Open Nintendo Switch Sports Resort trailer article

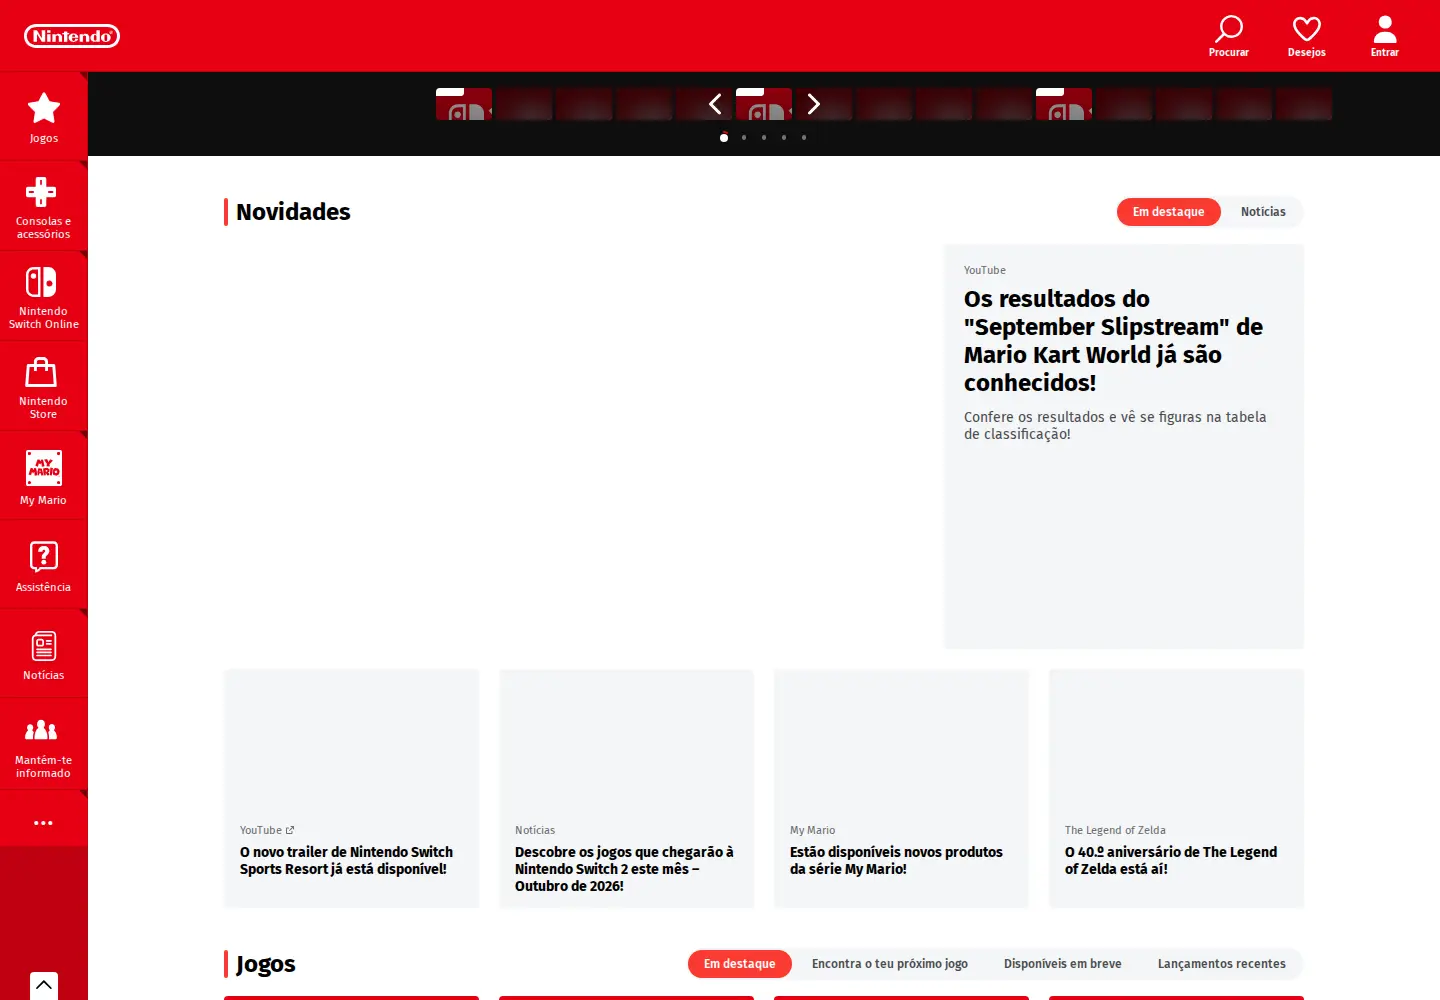point(352,789)
